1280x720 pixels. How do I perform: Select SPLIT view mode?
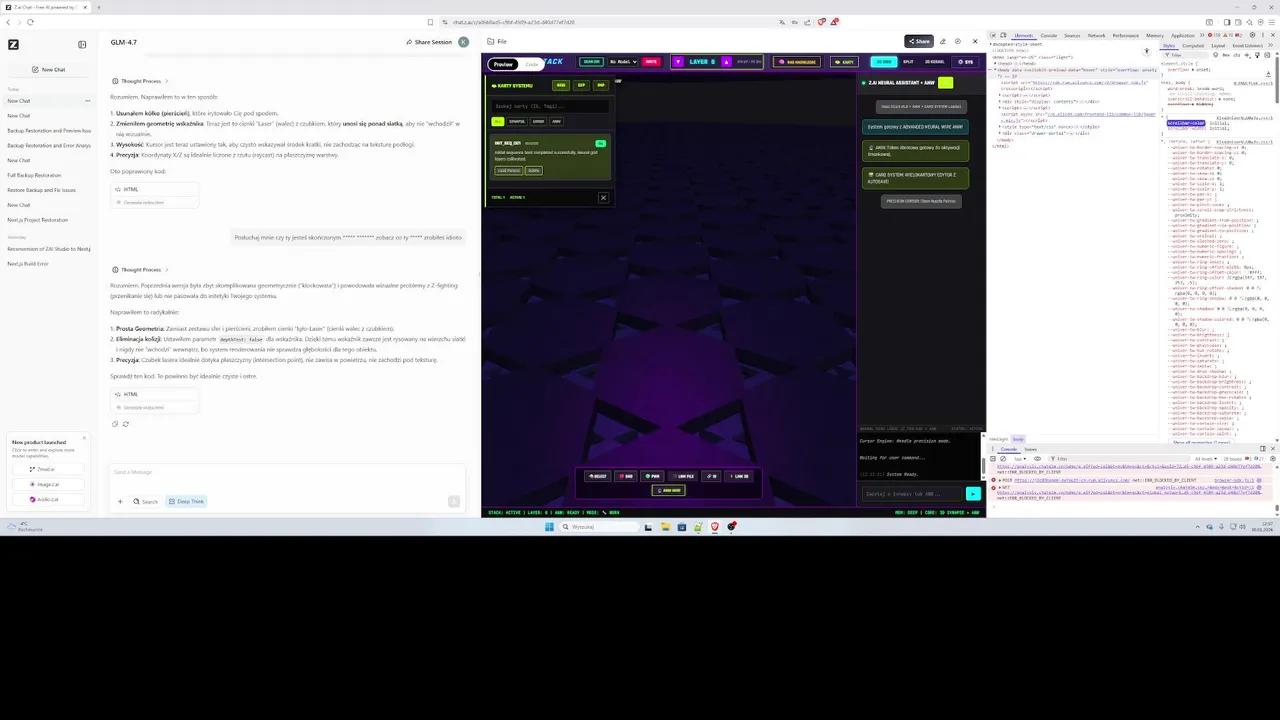pos(908,62)
